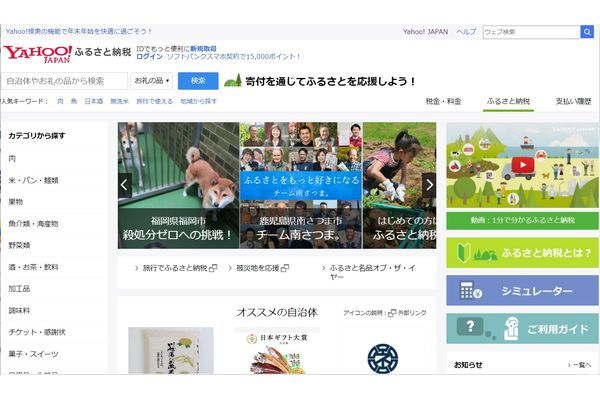600x400 pixels.
Task: Open the ヘルプ link
Action: tap(466, 32)
